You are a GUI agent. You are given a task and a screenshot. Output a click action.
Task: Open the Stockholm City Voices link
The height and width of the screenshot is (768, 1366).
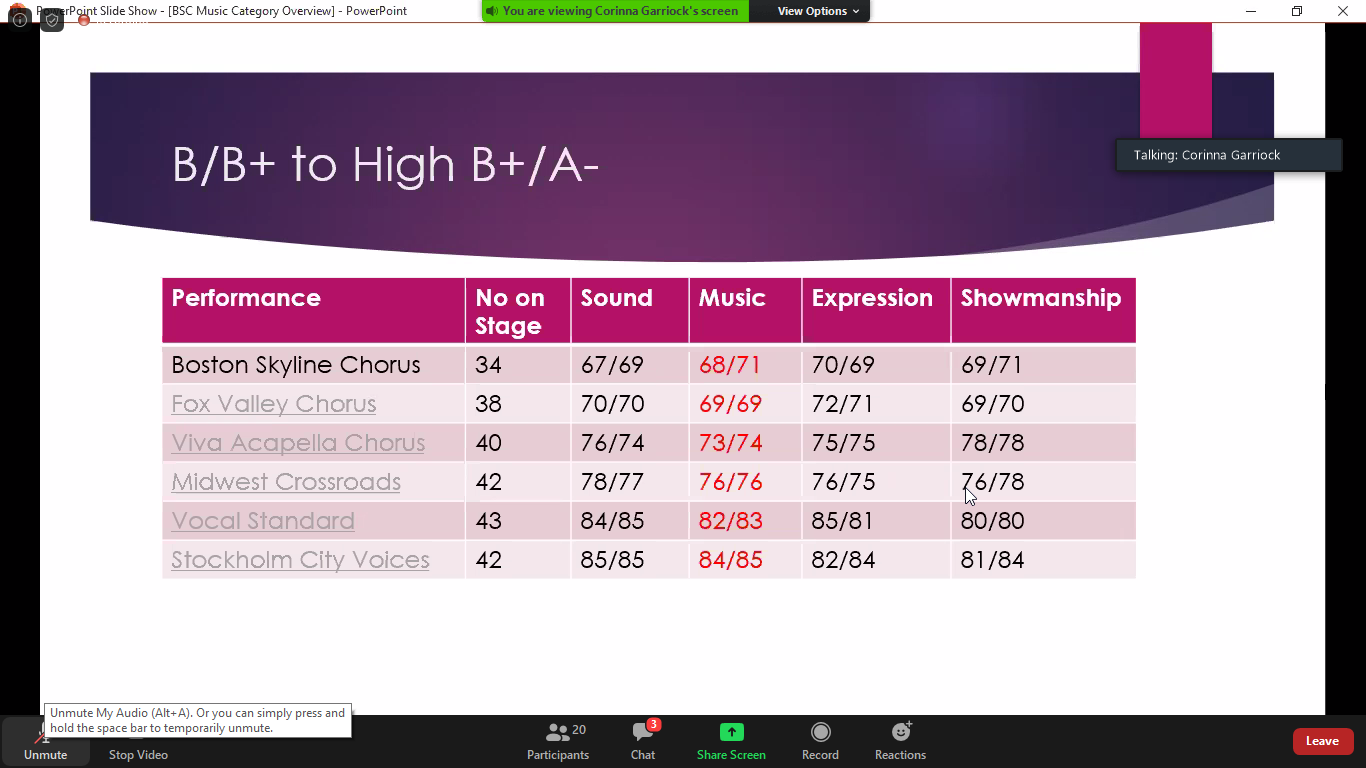pos(300,560)
